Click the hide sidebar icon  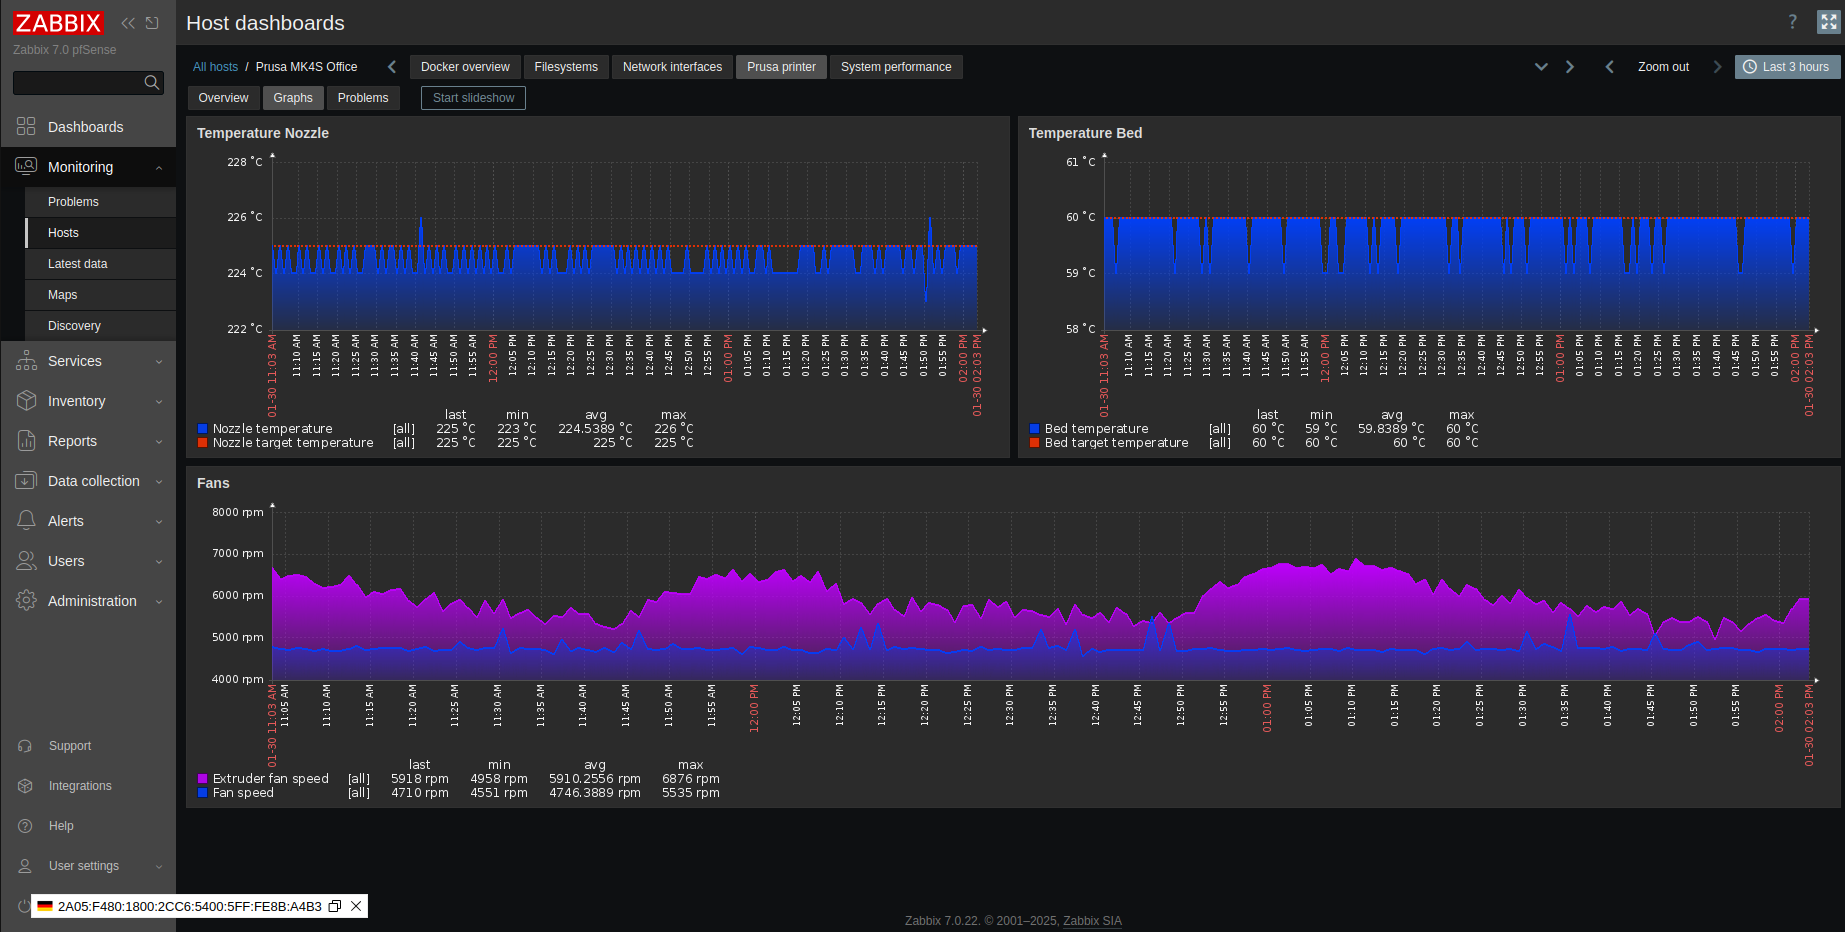tap(152, 23)
